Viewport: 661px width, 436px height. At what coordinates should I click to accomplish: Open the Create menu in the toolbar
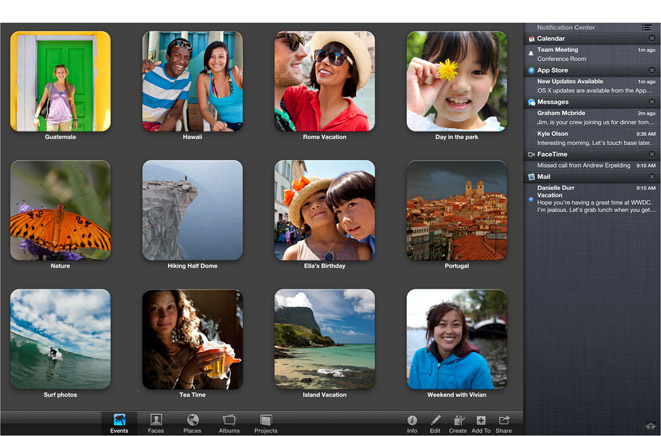(458, 422)
